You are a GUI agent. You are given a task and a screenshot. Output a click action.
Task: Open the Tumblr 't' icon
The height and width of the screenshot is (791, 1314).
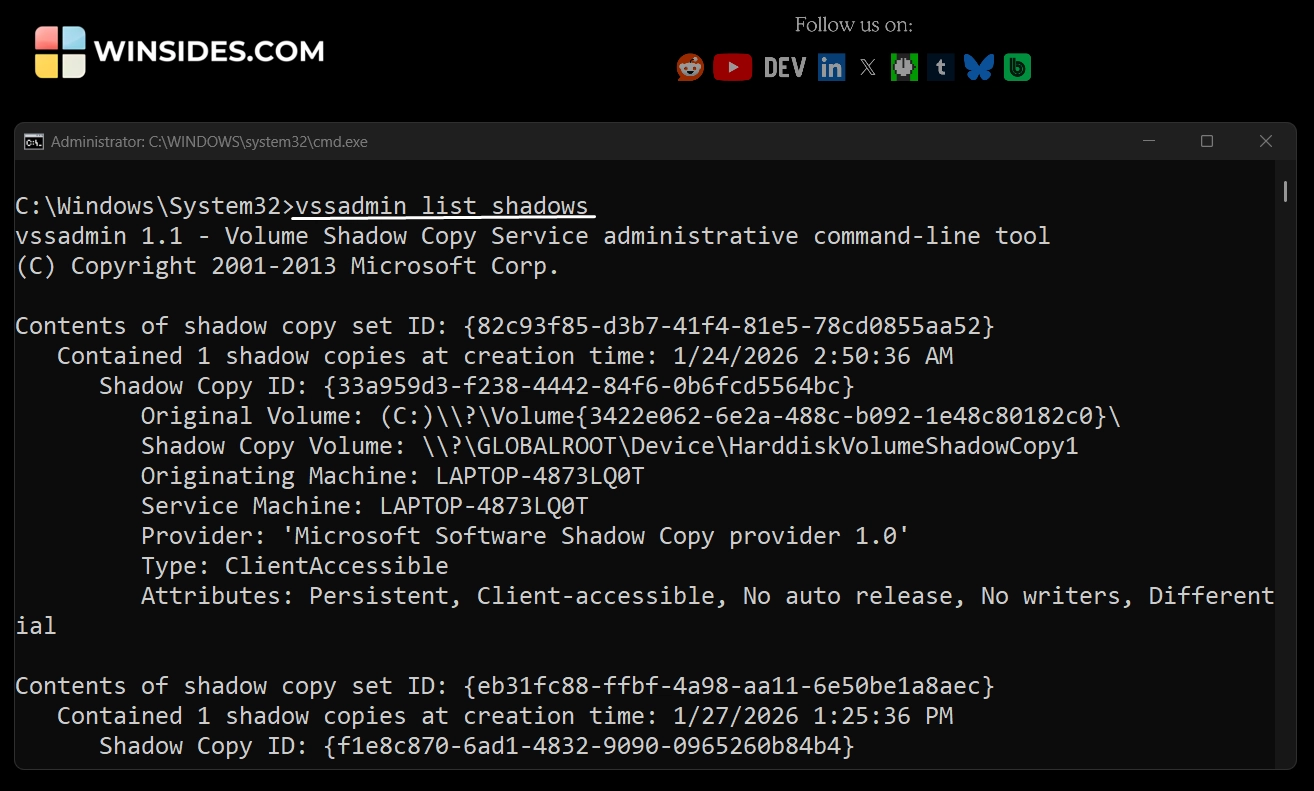(x=940, y=67)
